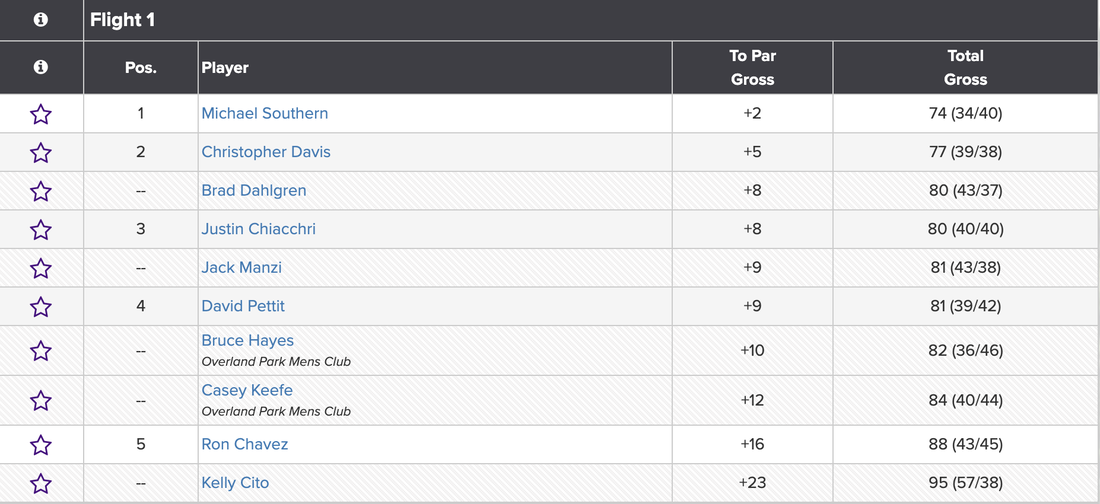Click the info icon in the column header row
The image size is (1100, 504).
(x=41, y=68)
